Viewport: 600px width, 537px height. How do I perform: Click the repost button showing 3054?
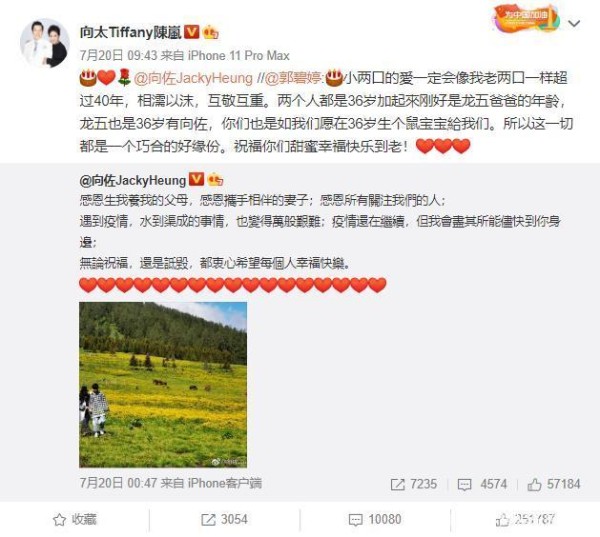pos(224,519)
